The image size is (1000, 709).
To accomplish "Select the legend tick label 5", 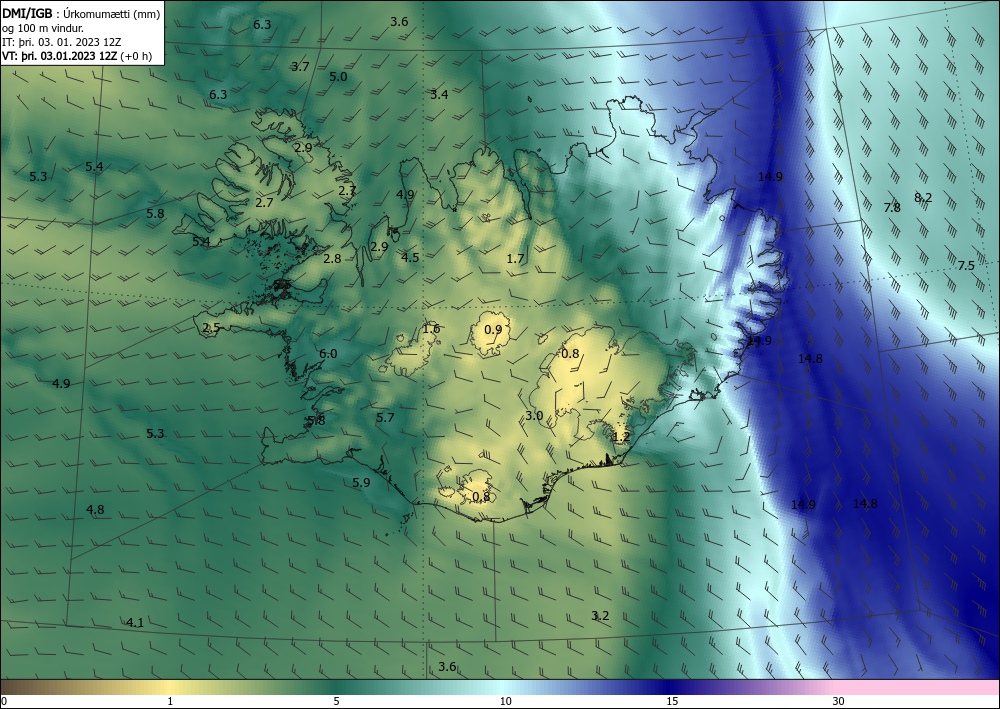I will coord(336,702).
